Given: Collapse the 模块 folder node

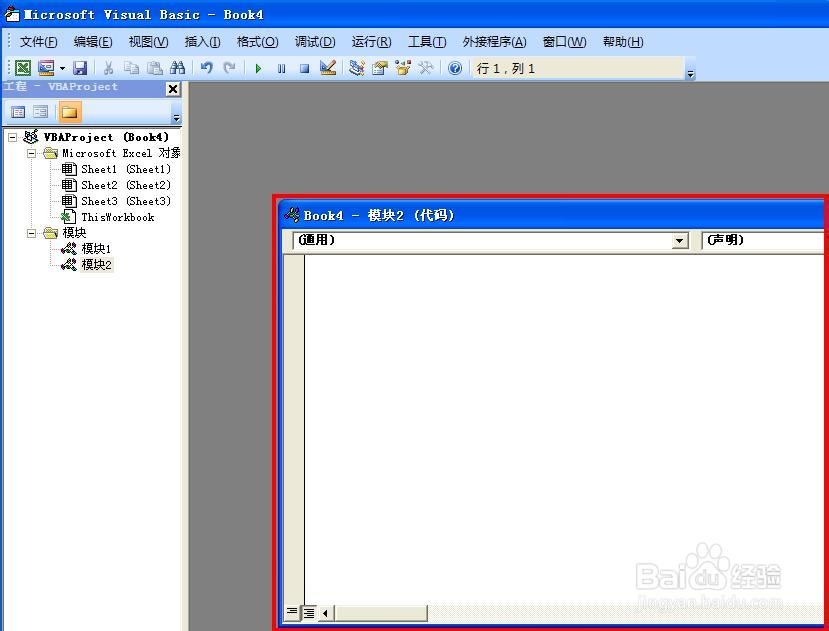Looking at the screenshot, I should click(32, 233).
